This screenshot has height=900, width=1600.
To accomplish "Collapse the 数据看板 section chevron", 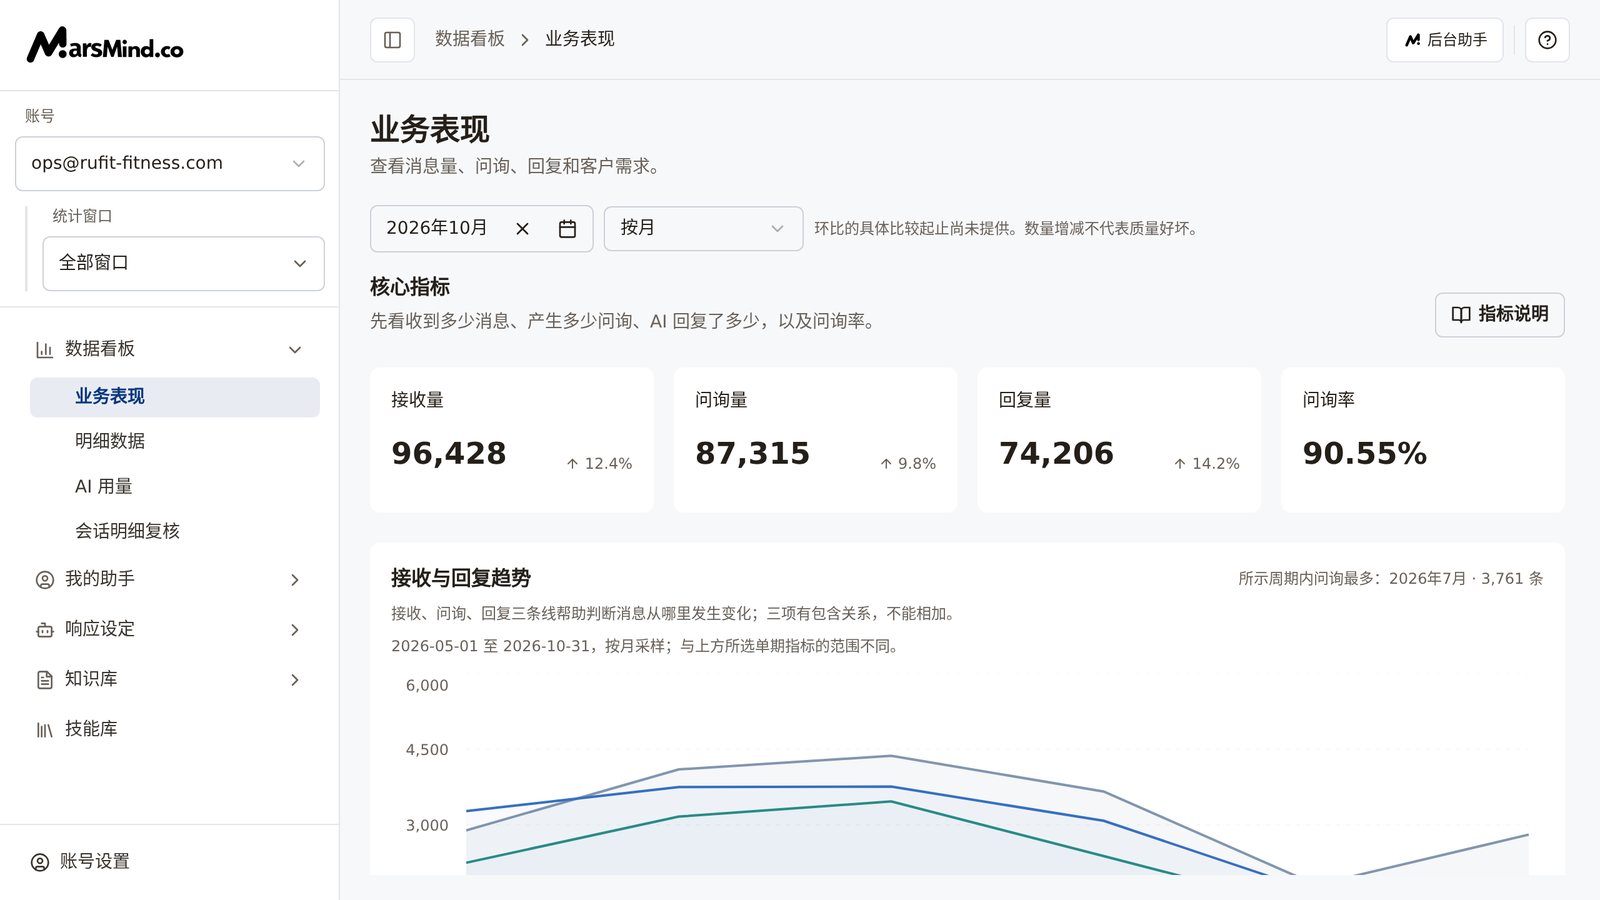I will point(295,350).
